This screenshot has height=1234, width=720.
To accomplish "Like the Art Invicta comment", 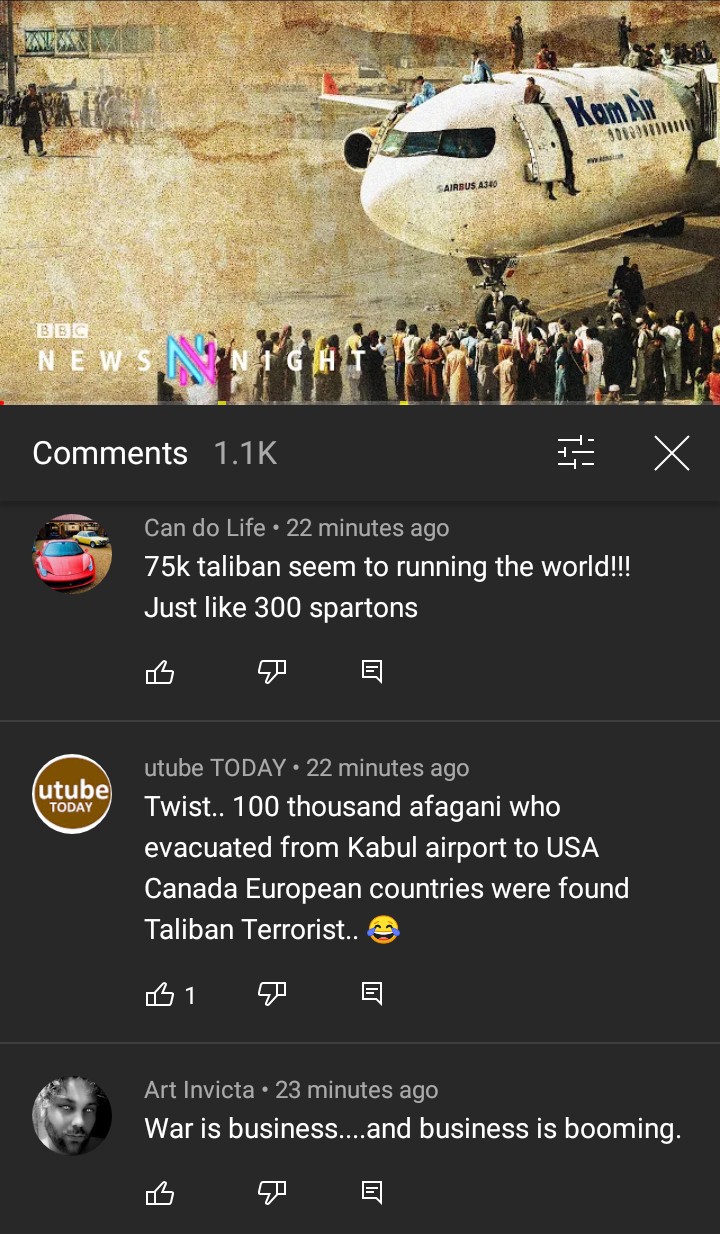I will click(160, 1193).
